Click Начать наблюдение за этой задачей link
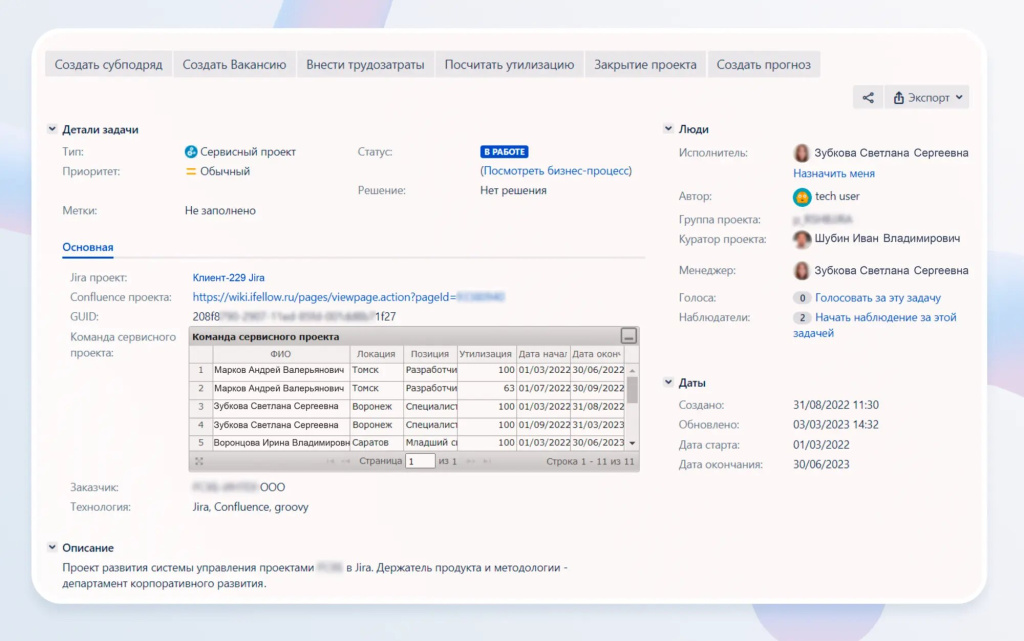 point(874,325)
